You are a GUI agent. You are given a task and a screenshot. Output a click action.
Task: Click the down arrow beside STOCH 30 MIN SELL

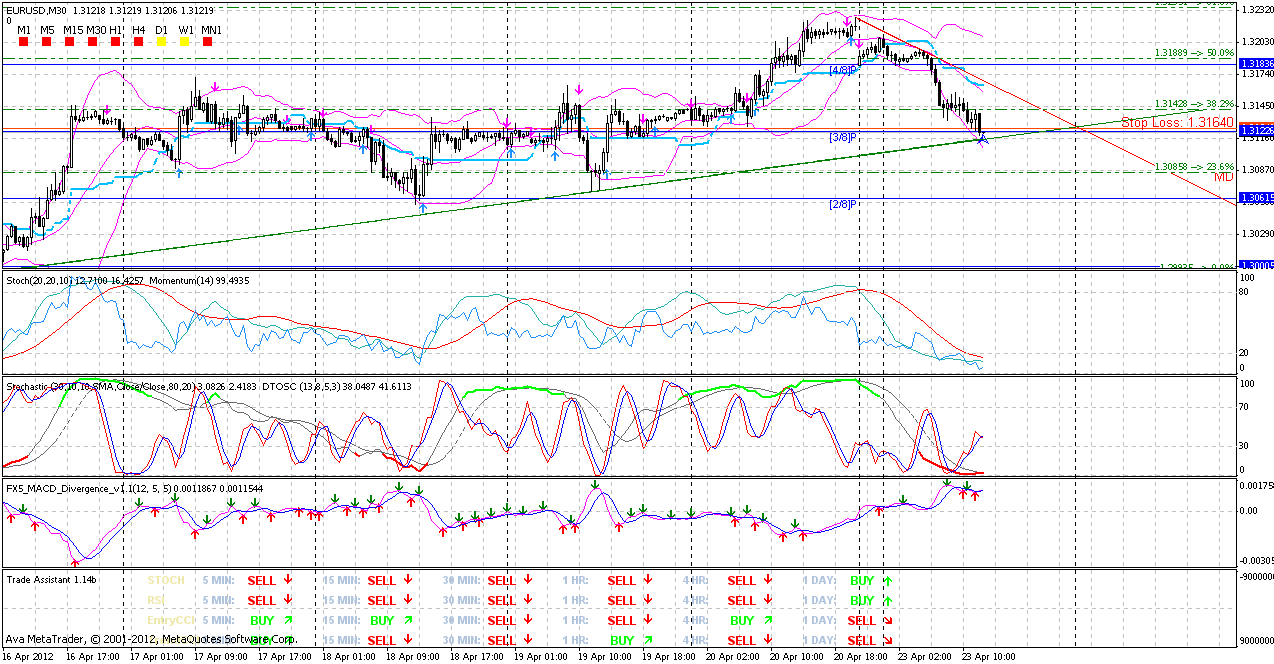[528, 579]
